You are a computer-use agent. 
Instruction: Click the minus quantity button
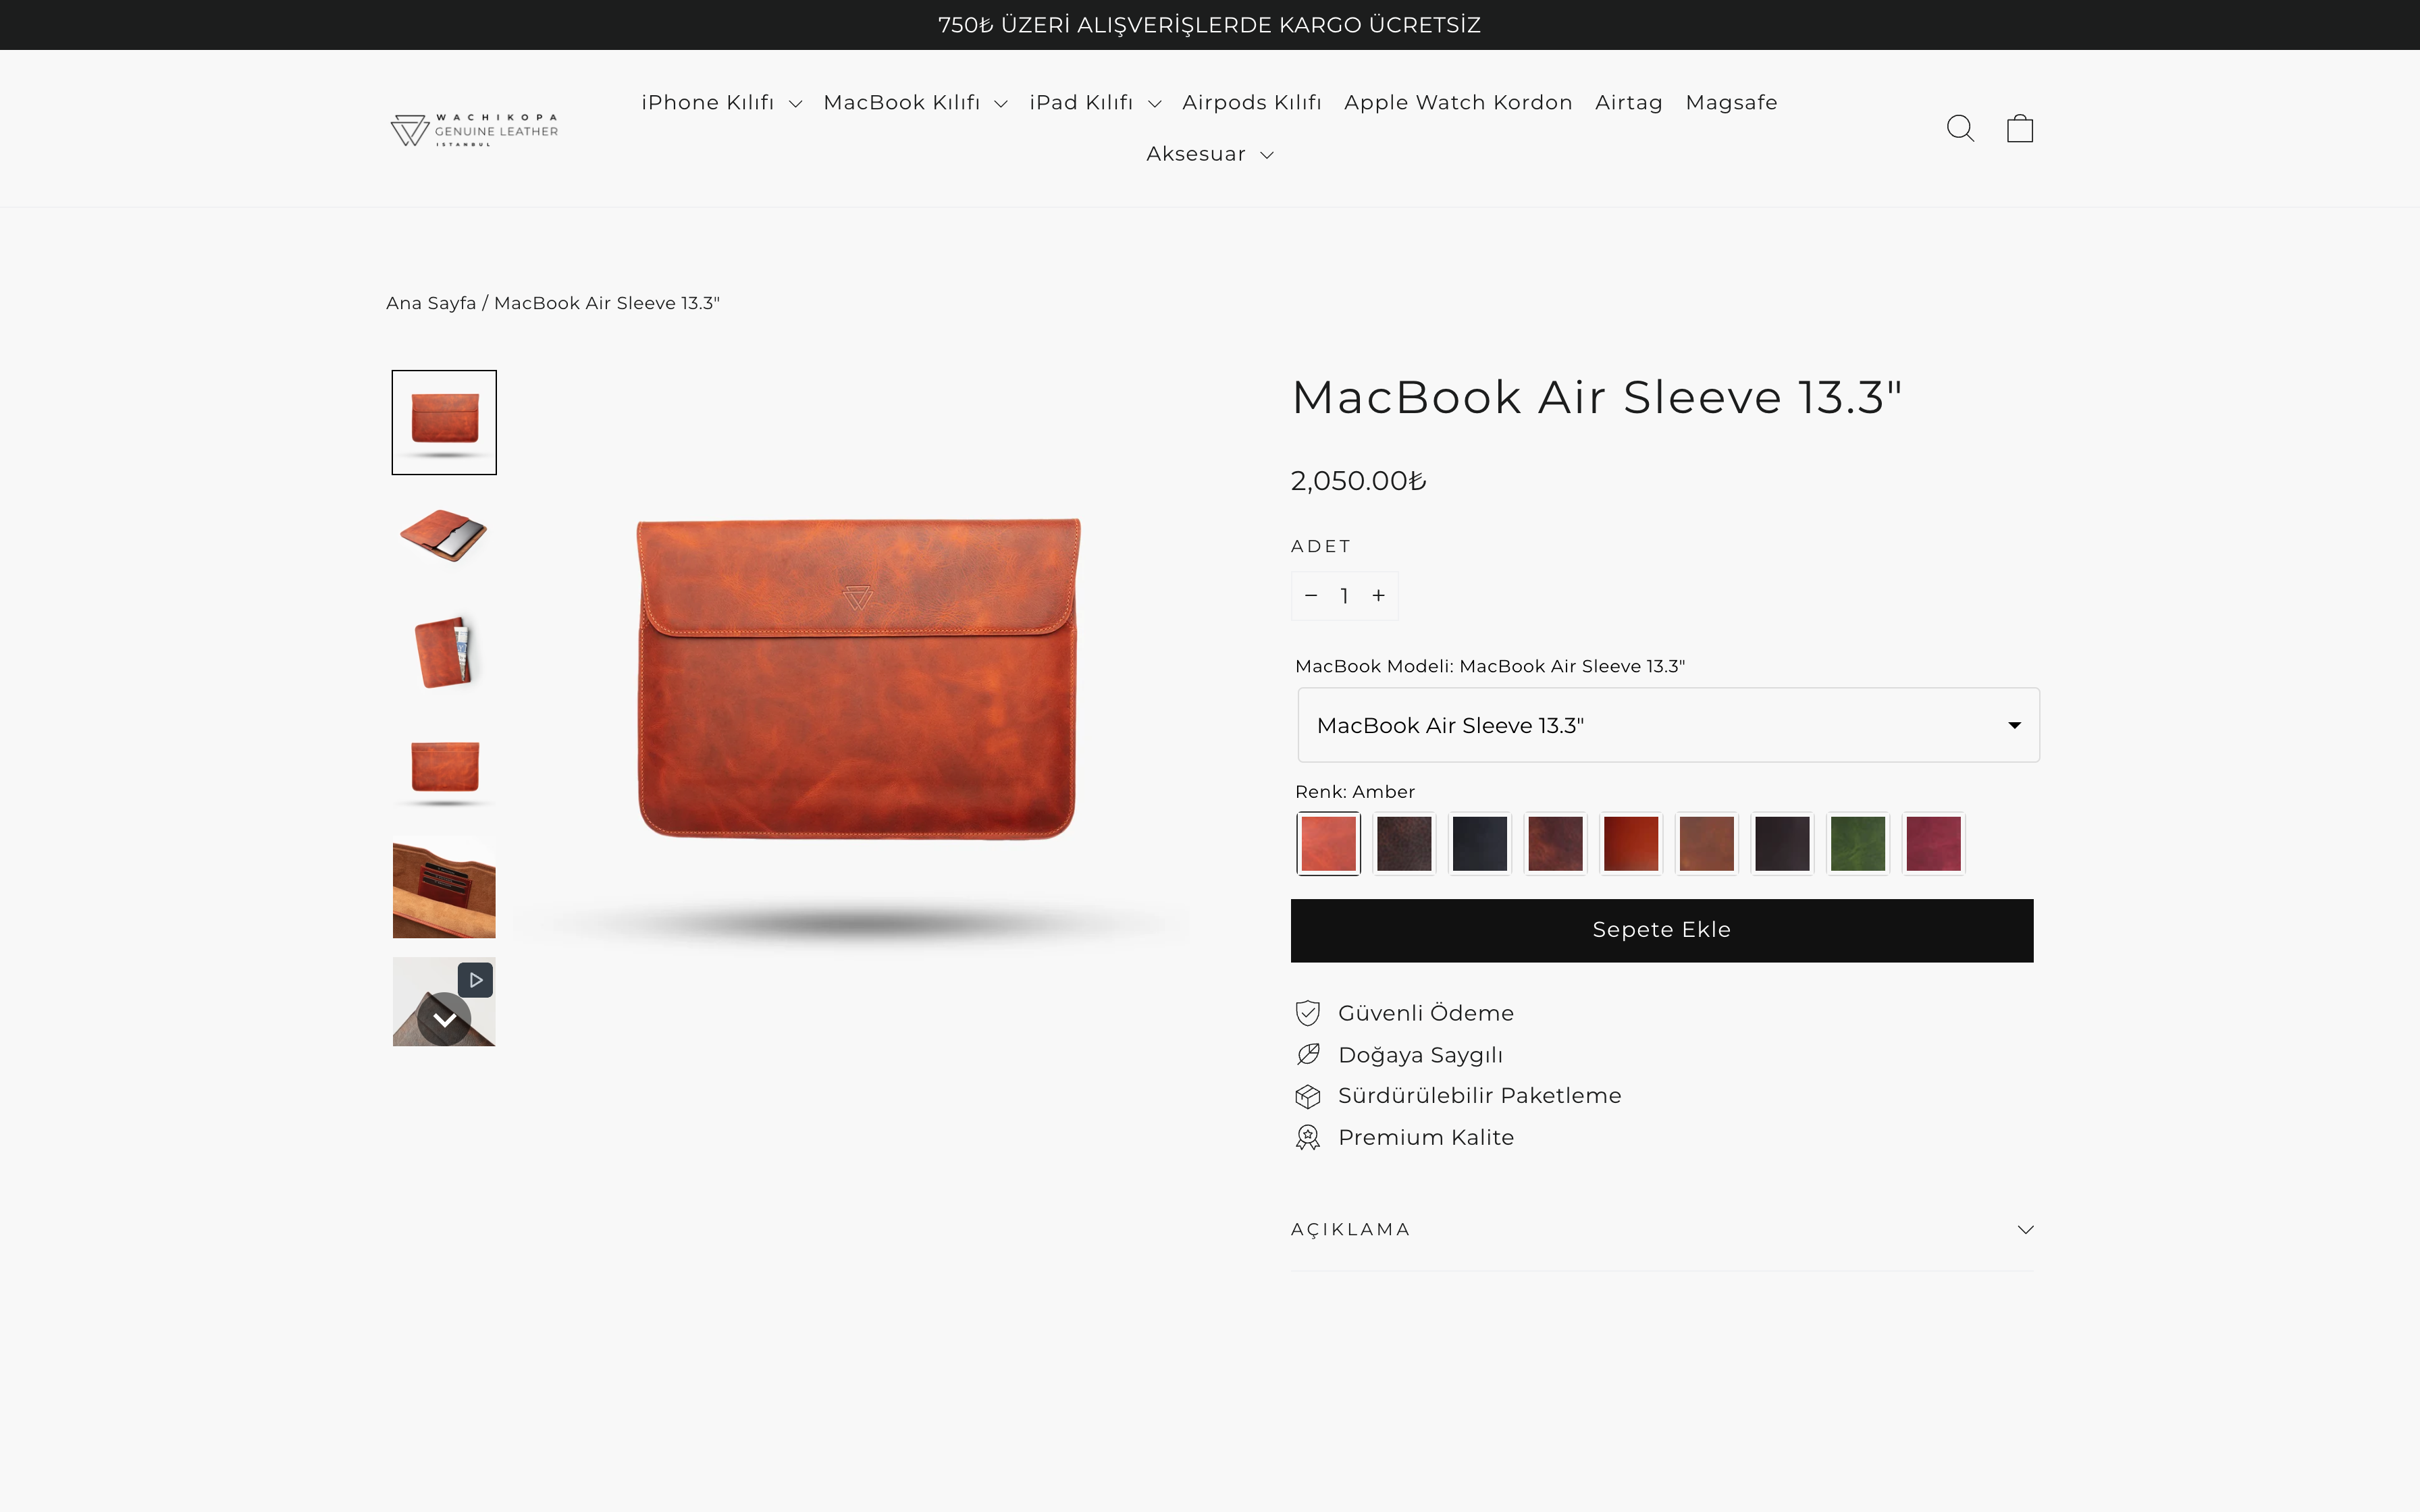click(1311, 596)
